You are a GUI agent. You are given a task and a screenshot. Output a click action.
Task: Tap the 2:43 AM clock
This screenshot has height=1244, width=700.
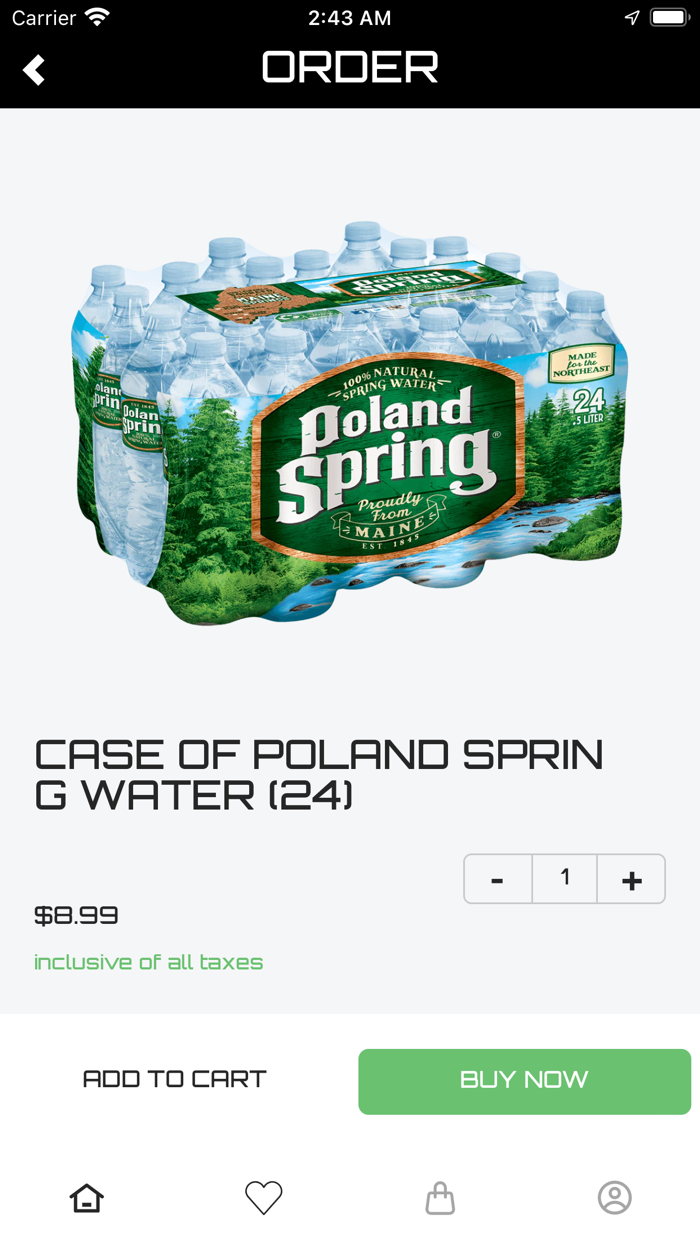coord(350,18)
